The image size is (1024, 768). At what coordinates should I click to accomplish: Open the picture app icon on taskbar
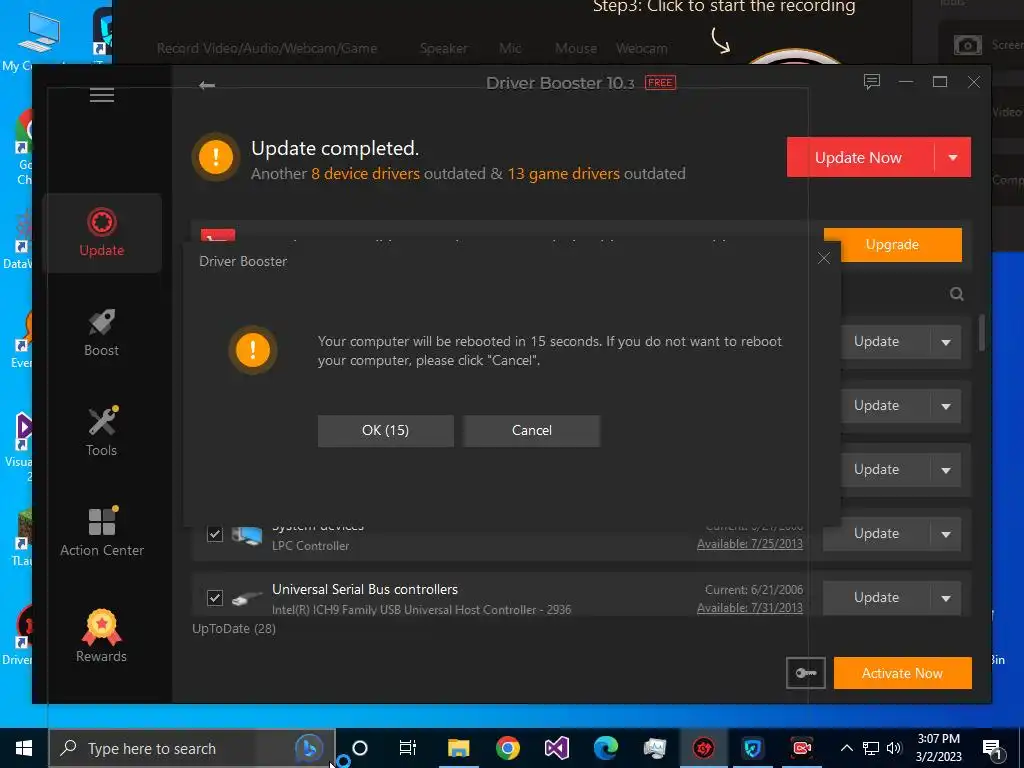[654, 748]
